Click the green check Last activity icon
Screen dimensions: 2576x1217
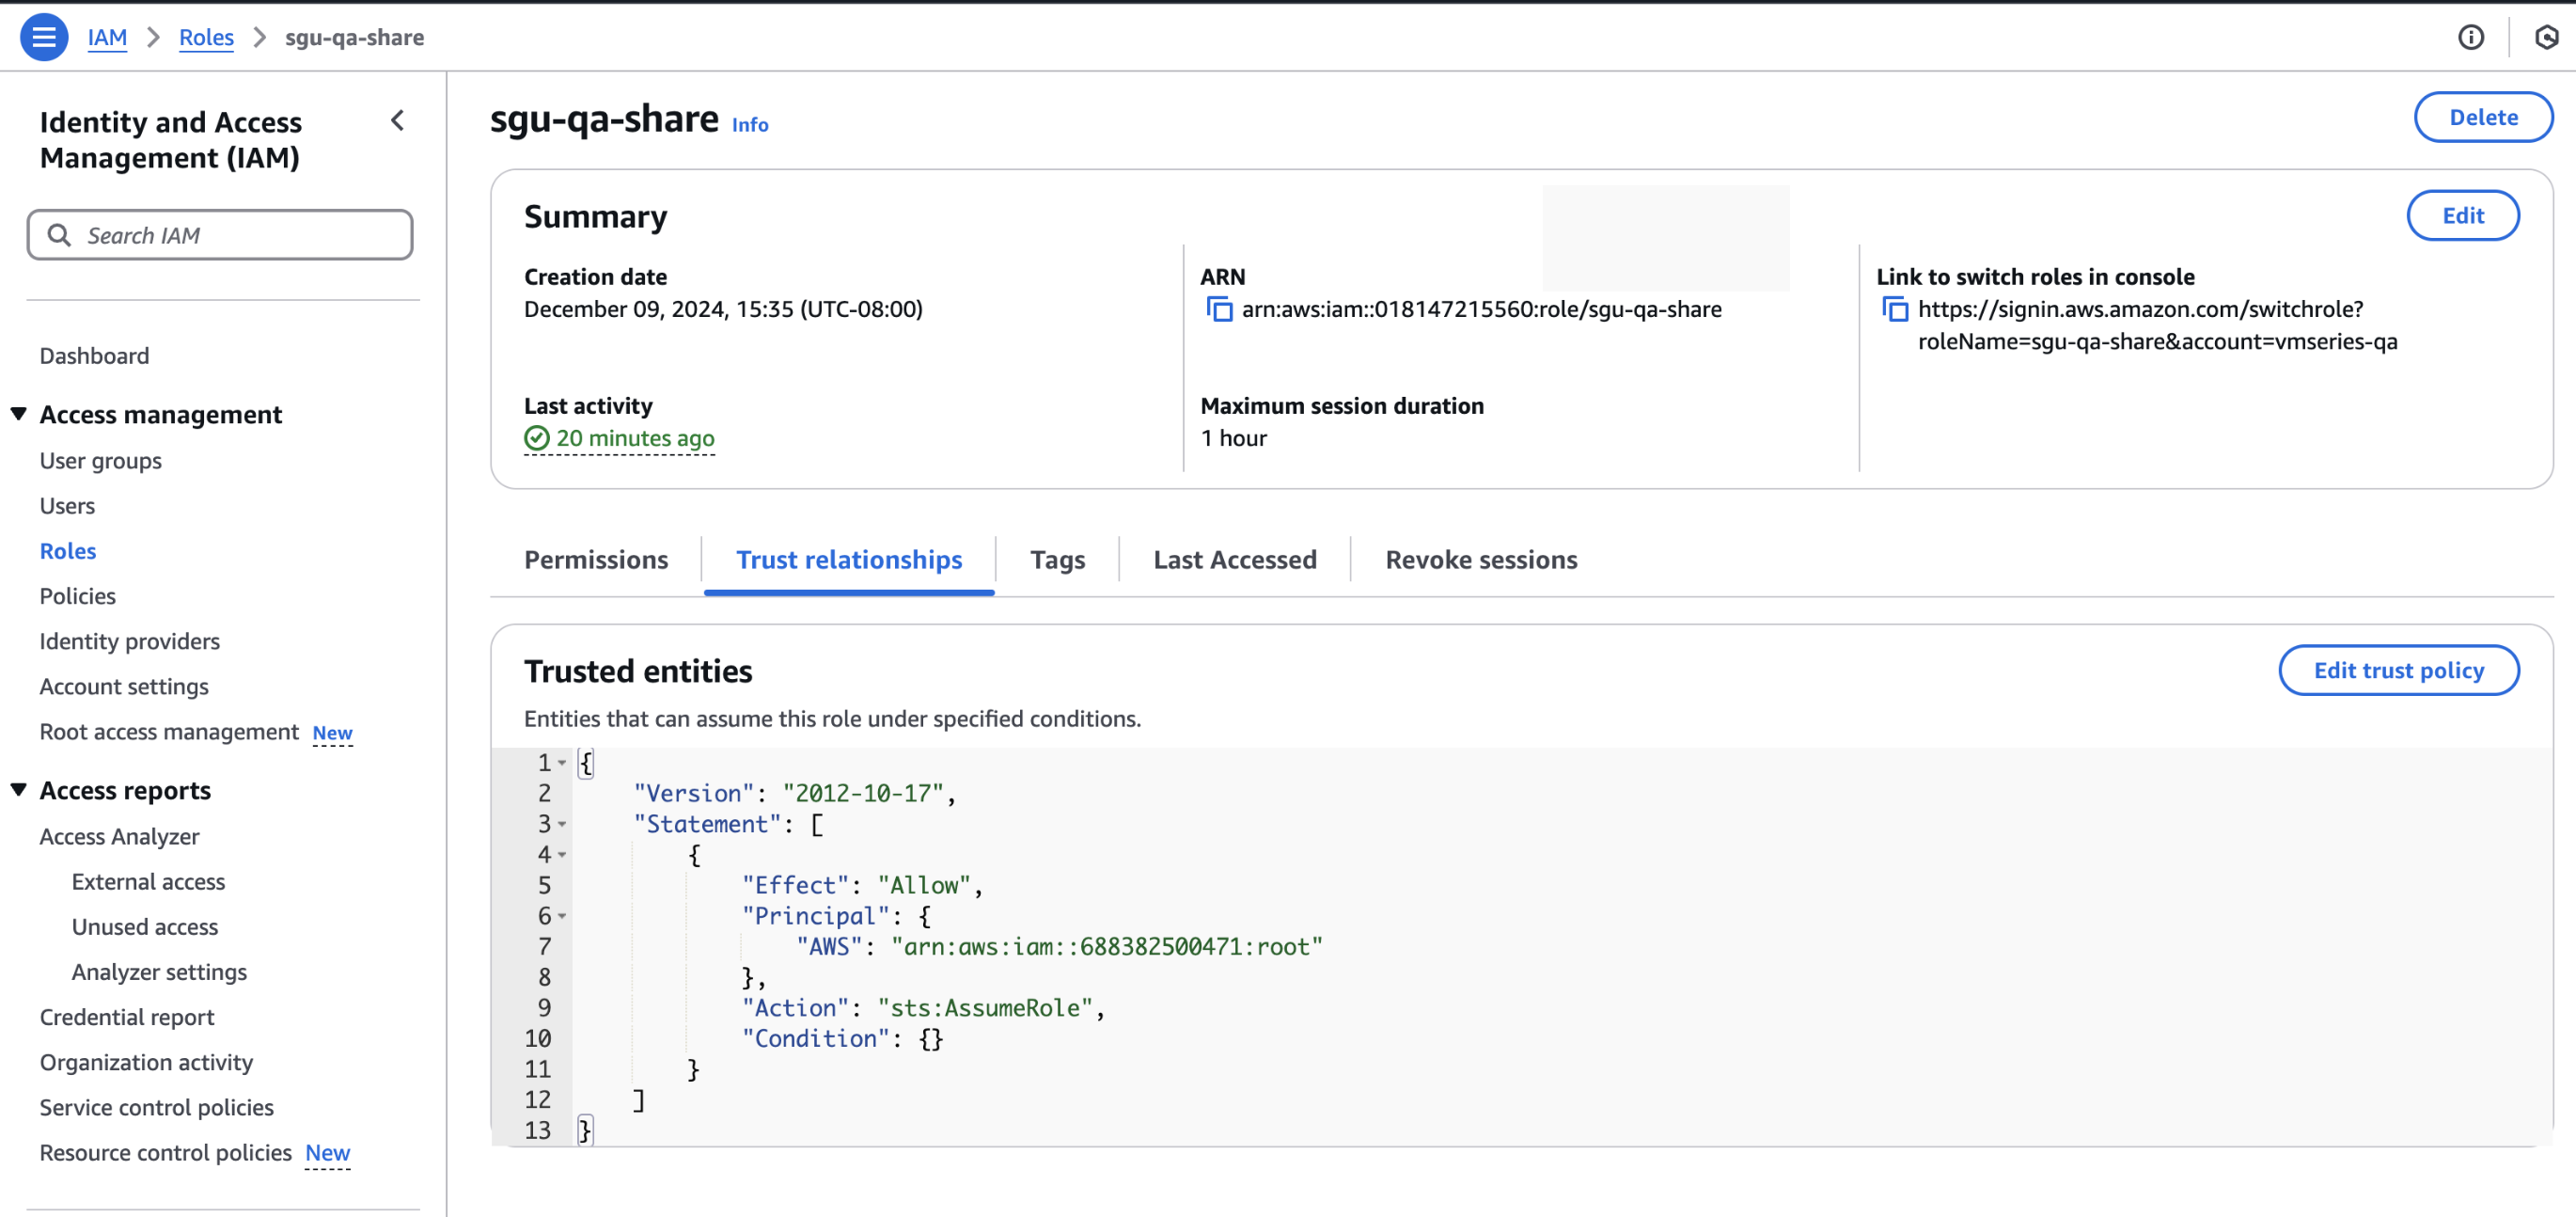click(537, 438)
